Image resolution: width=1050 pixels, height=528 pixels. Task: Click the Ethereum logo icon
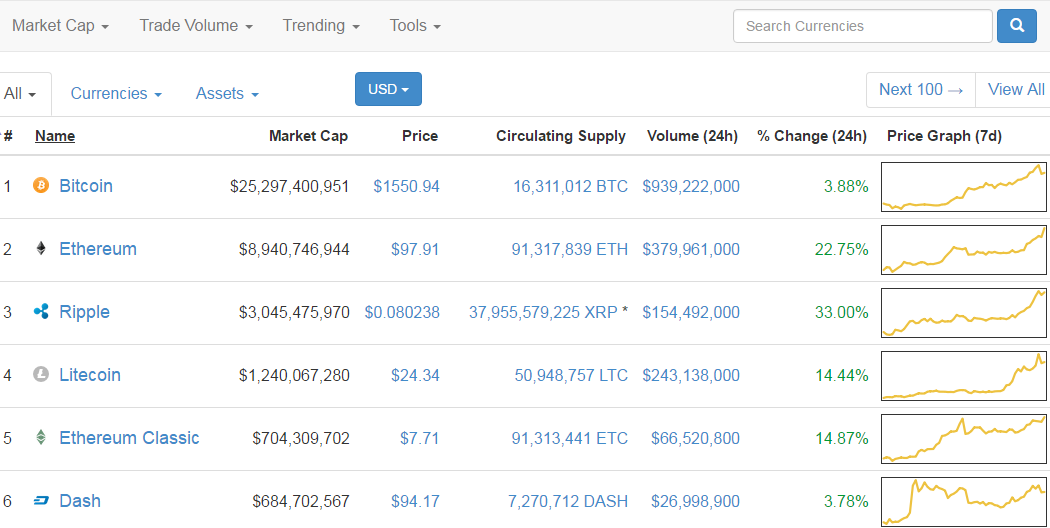coord(41,249)
